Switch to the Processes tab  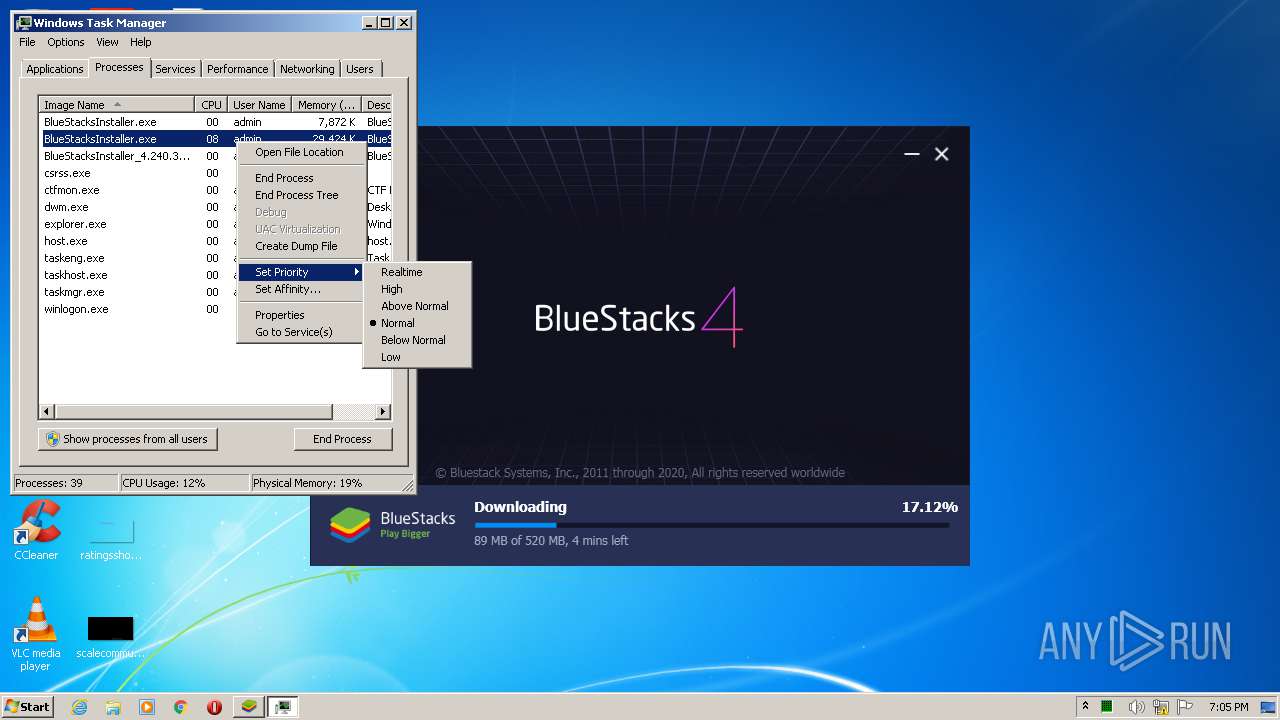pos(119,67)
